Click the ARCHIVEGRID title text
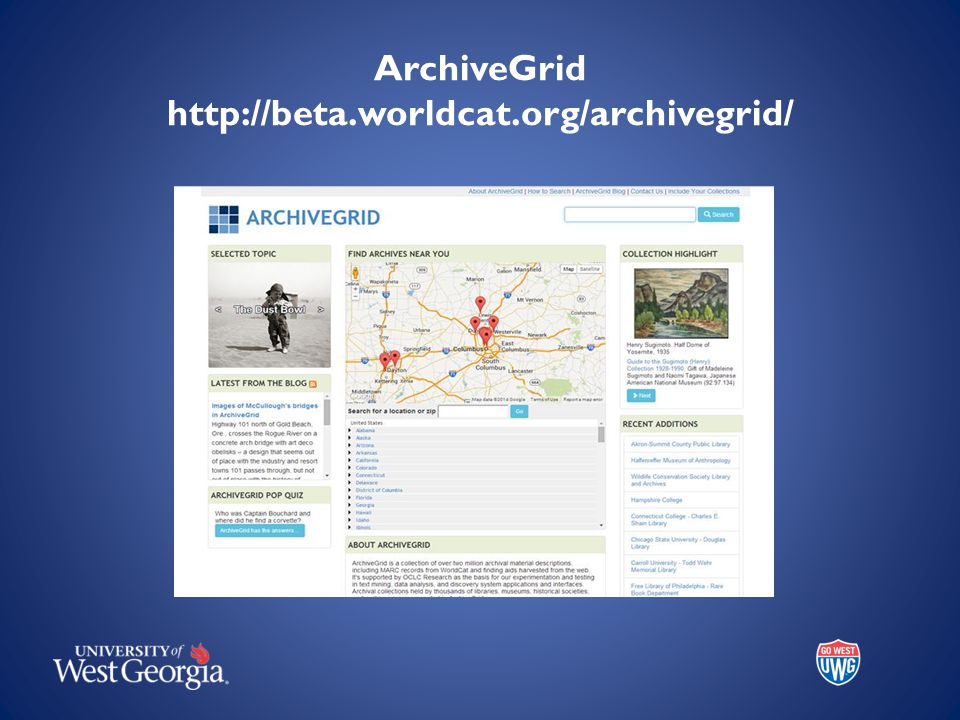Screen dimensions: 960x720 point(313,218)
